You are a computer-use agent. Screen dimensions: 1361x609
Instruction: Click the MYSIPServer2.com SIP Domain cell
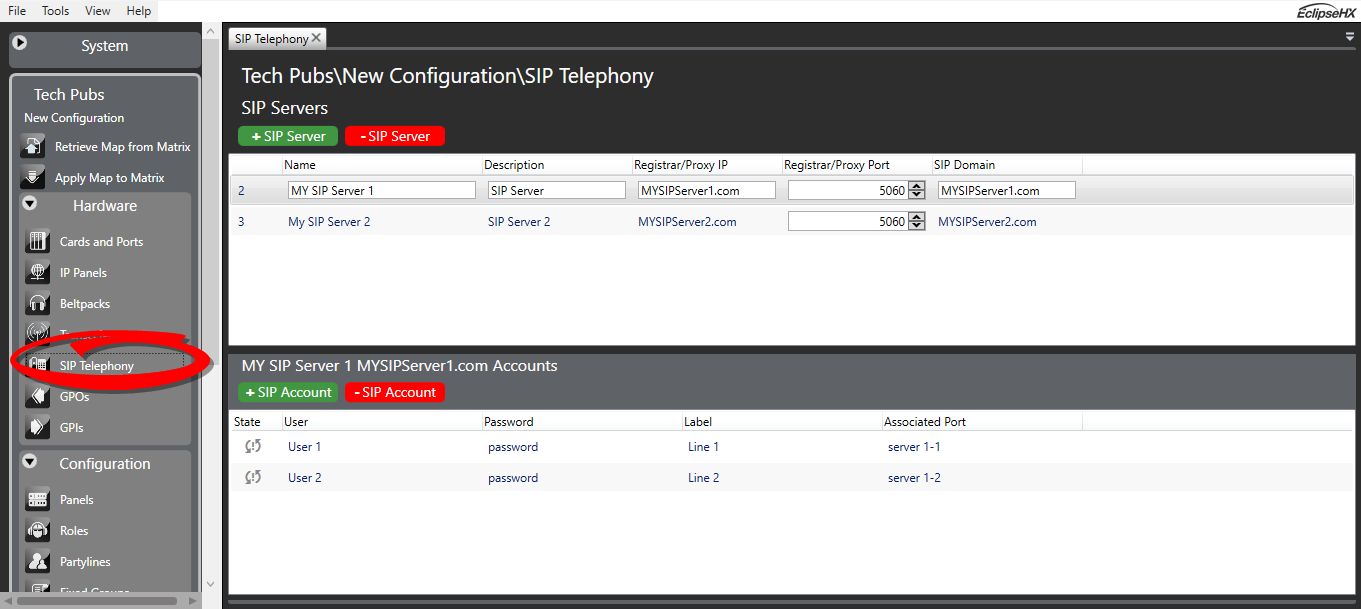[987, 222]
